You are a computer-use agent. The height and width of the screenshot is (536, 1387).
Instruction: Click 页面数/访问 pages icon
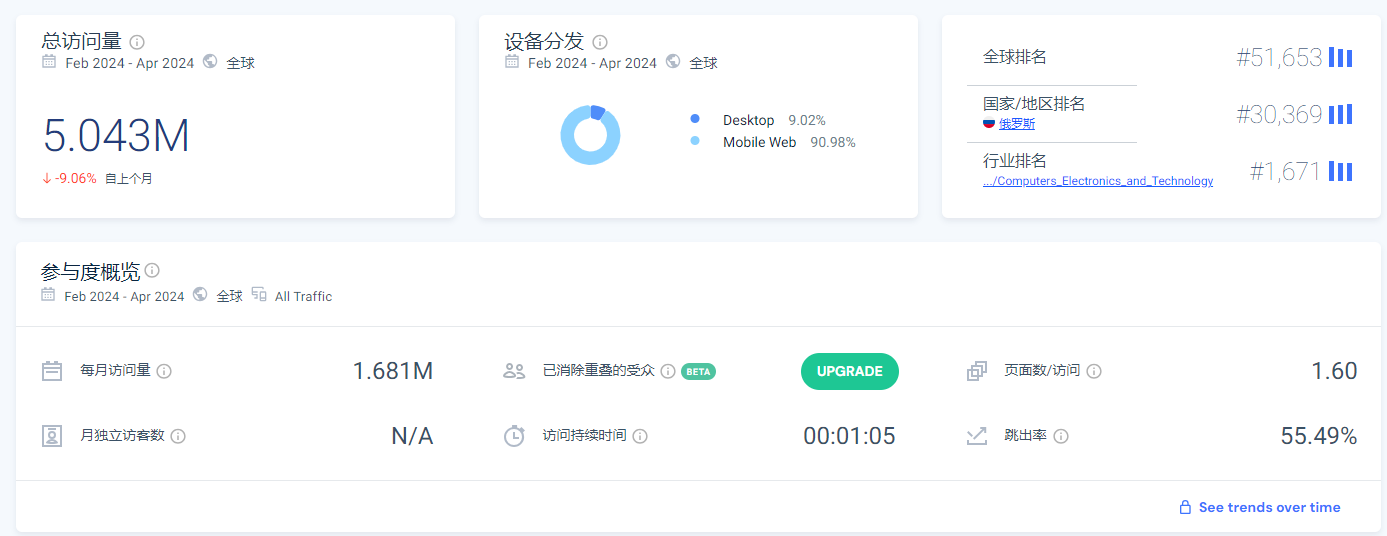(977, 371)
